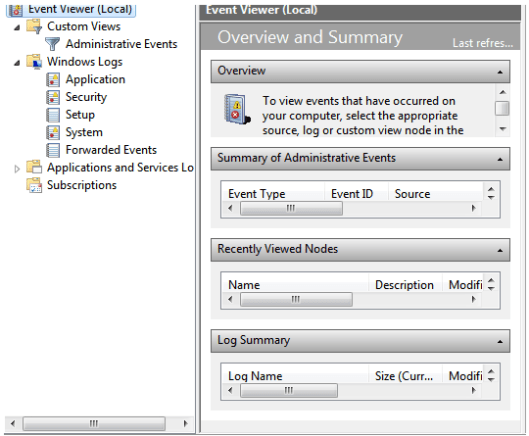Image resolution: width=529 pixels, height=436 pixels.
Task: Click the Overview text scroll down arrow
Action: 503,129
